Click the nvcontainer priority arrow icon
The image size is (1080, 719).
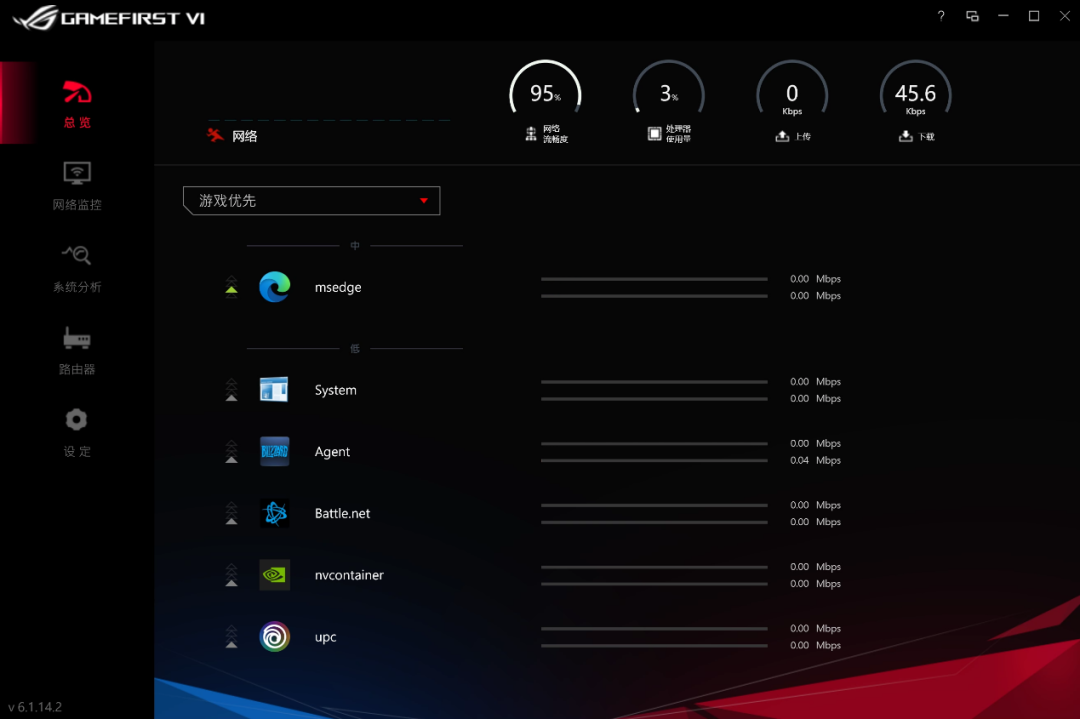231,575
